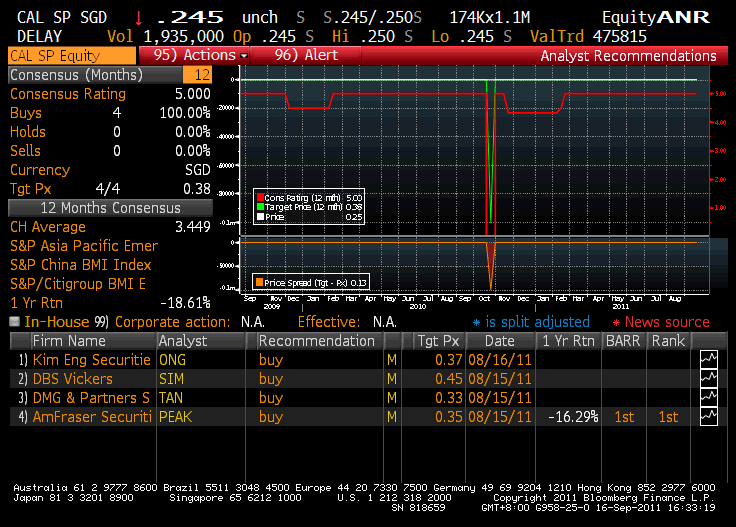
Task: Click the date 08/16/11
Action: pyautogui.click(x=500, y=360)
